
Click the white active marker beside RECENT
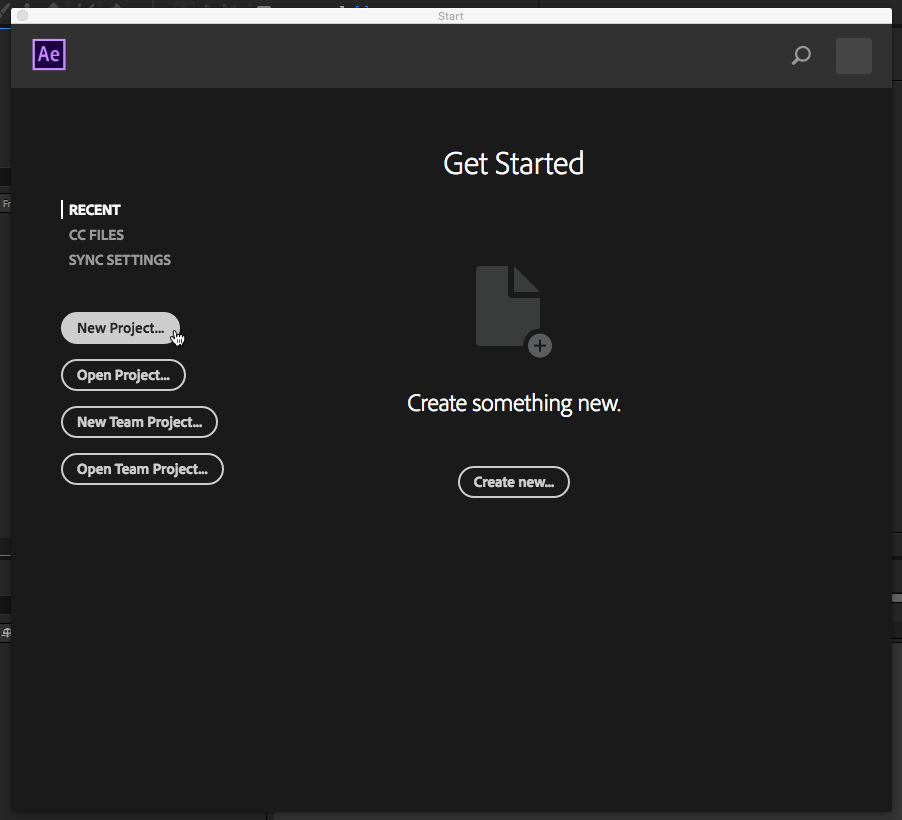click(x=62, y=210)
